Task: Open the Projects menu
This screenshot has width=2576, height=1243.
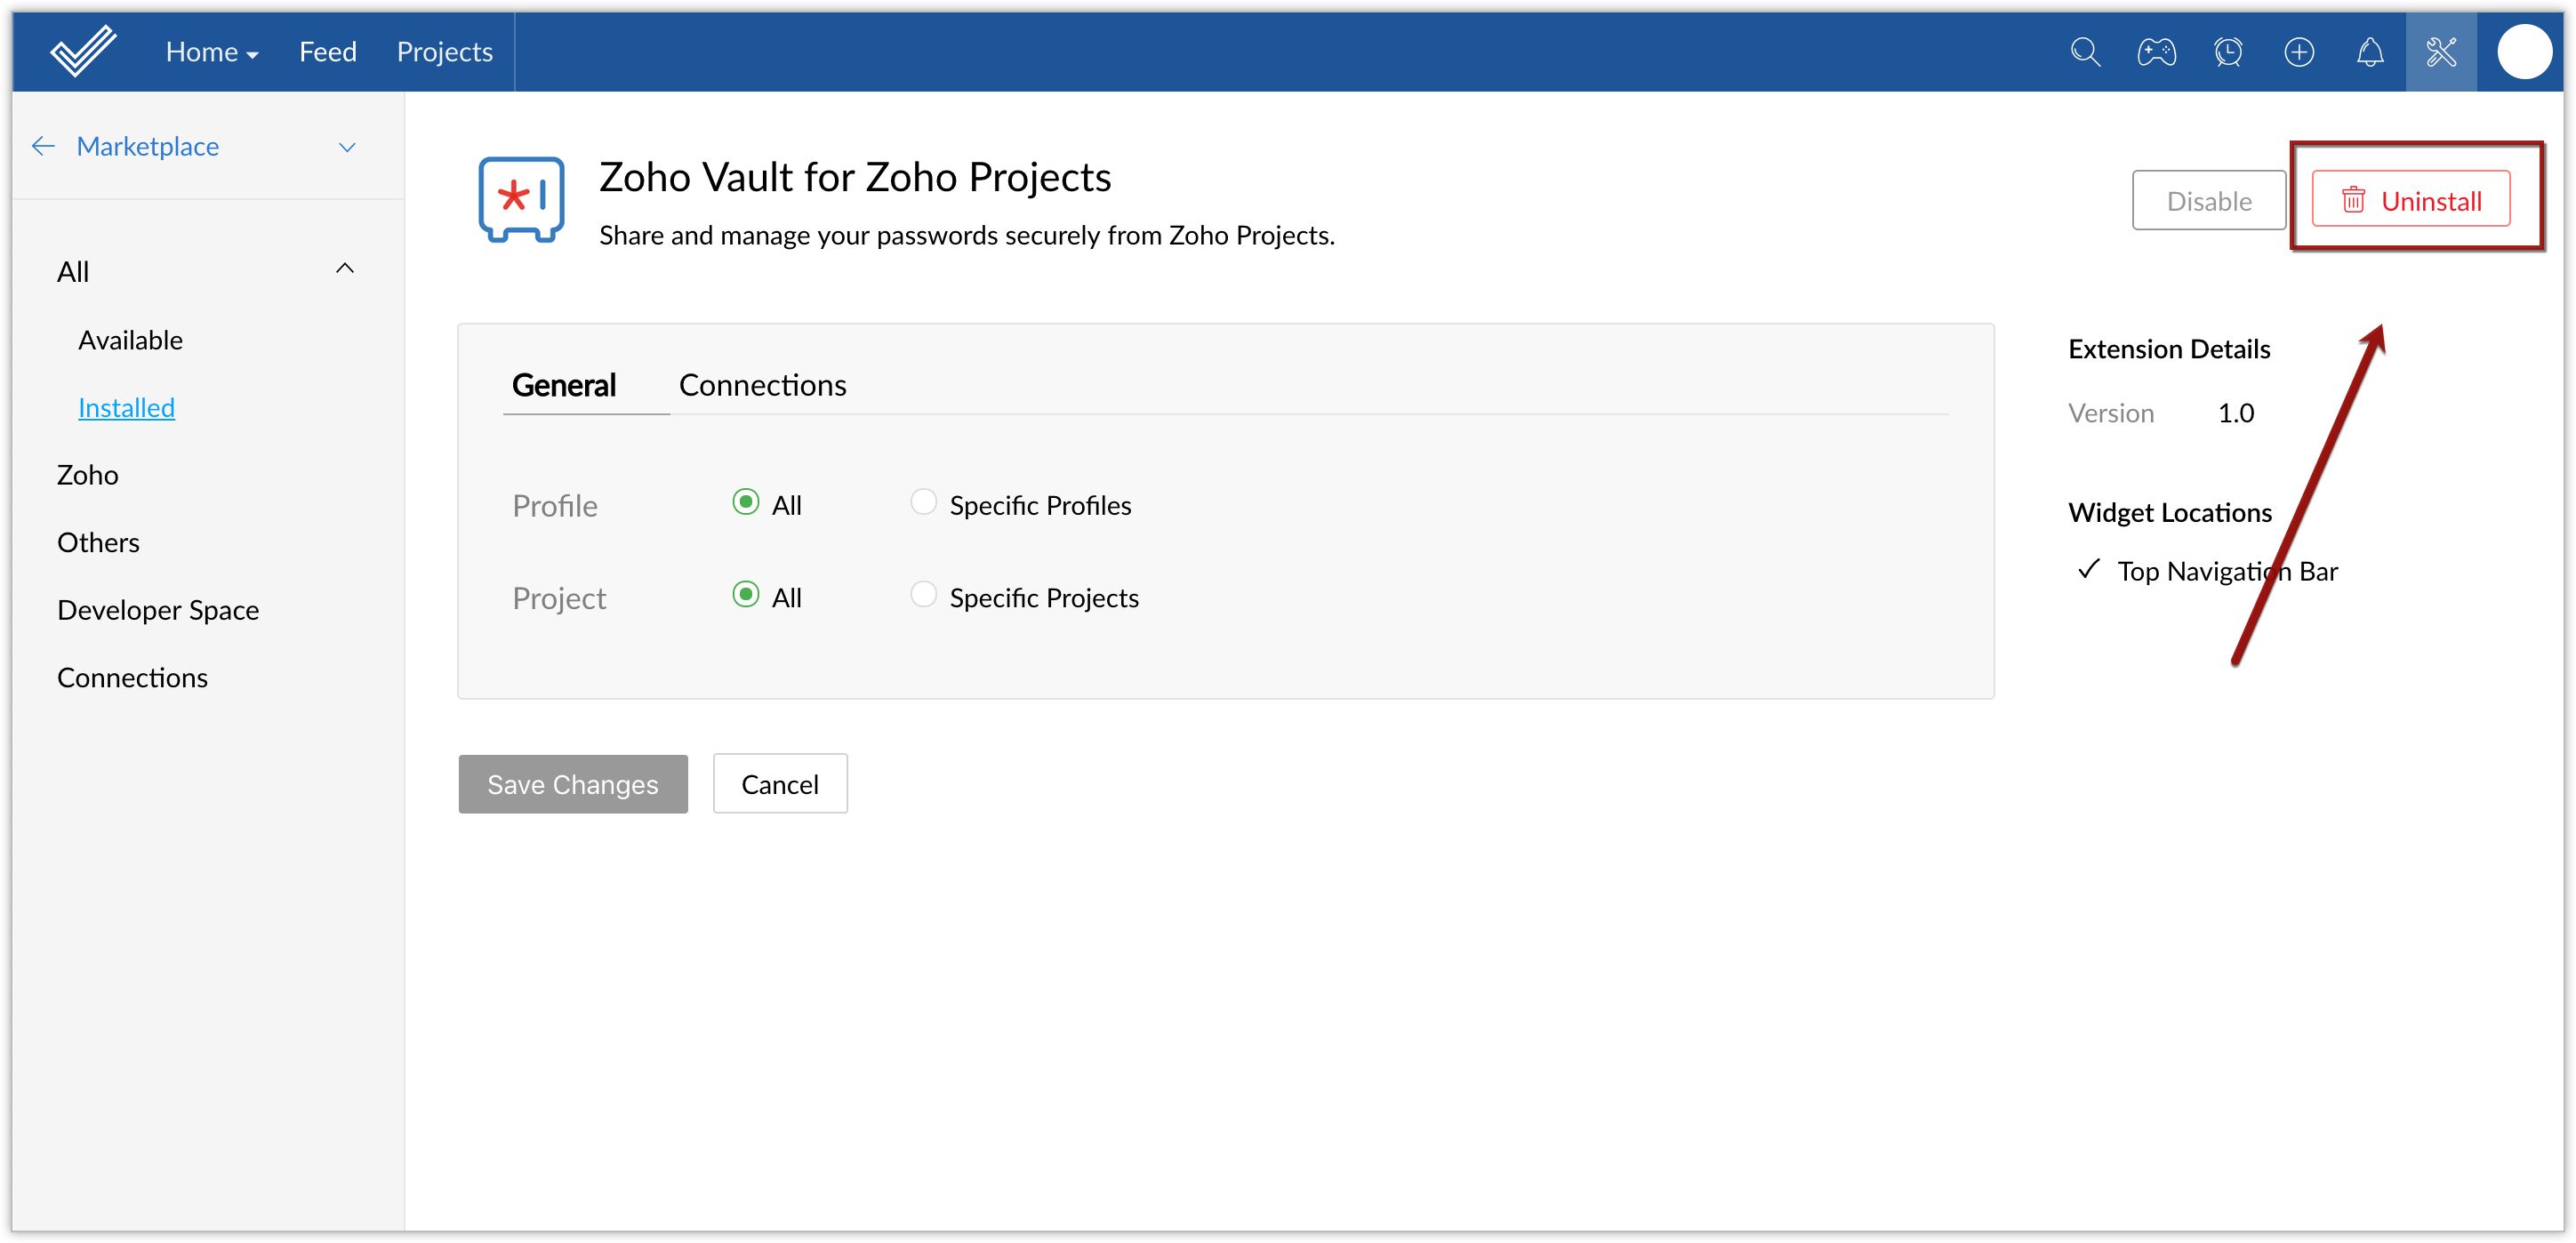Action: (445, 52)
